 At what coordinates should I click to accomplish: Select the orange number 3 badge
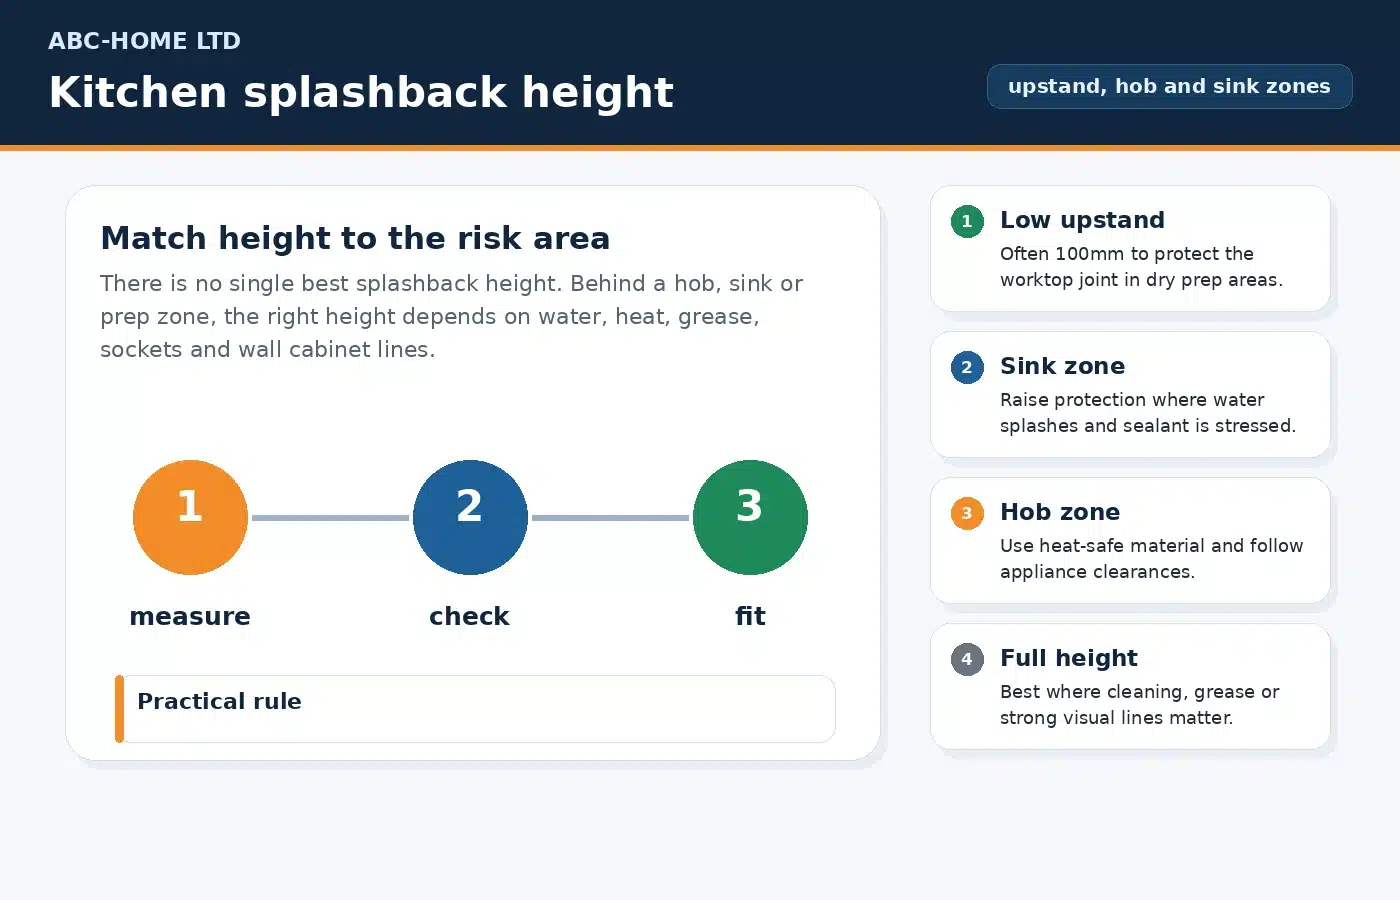click(x=967, y=513)
